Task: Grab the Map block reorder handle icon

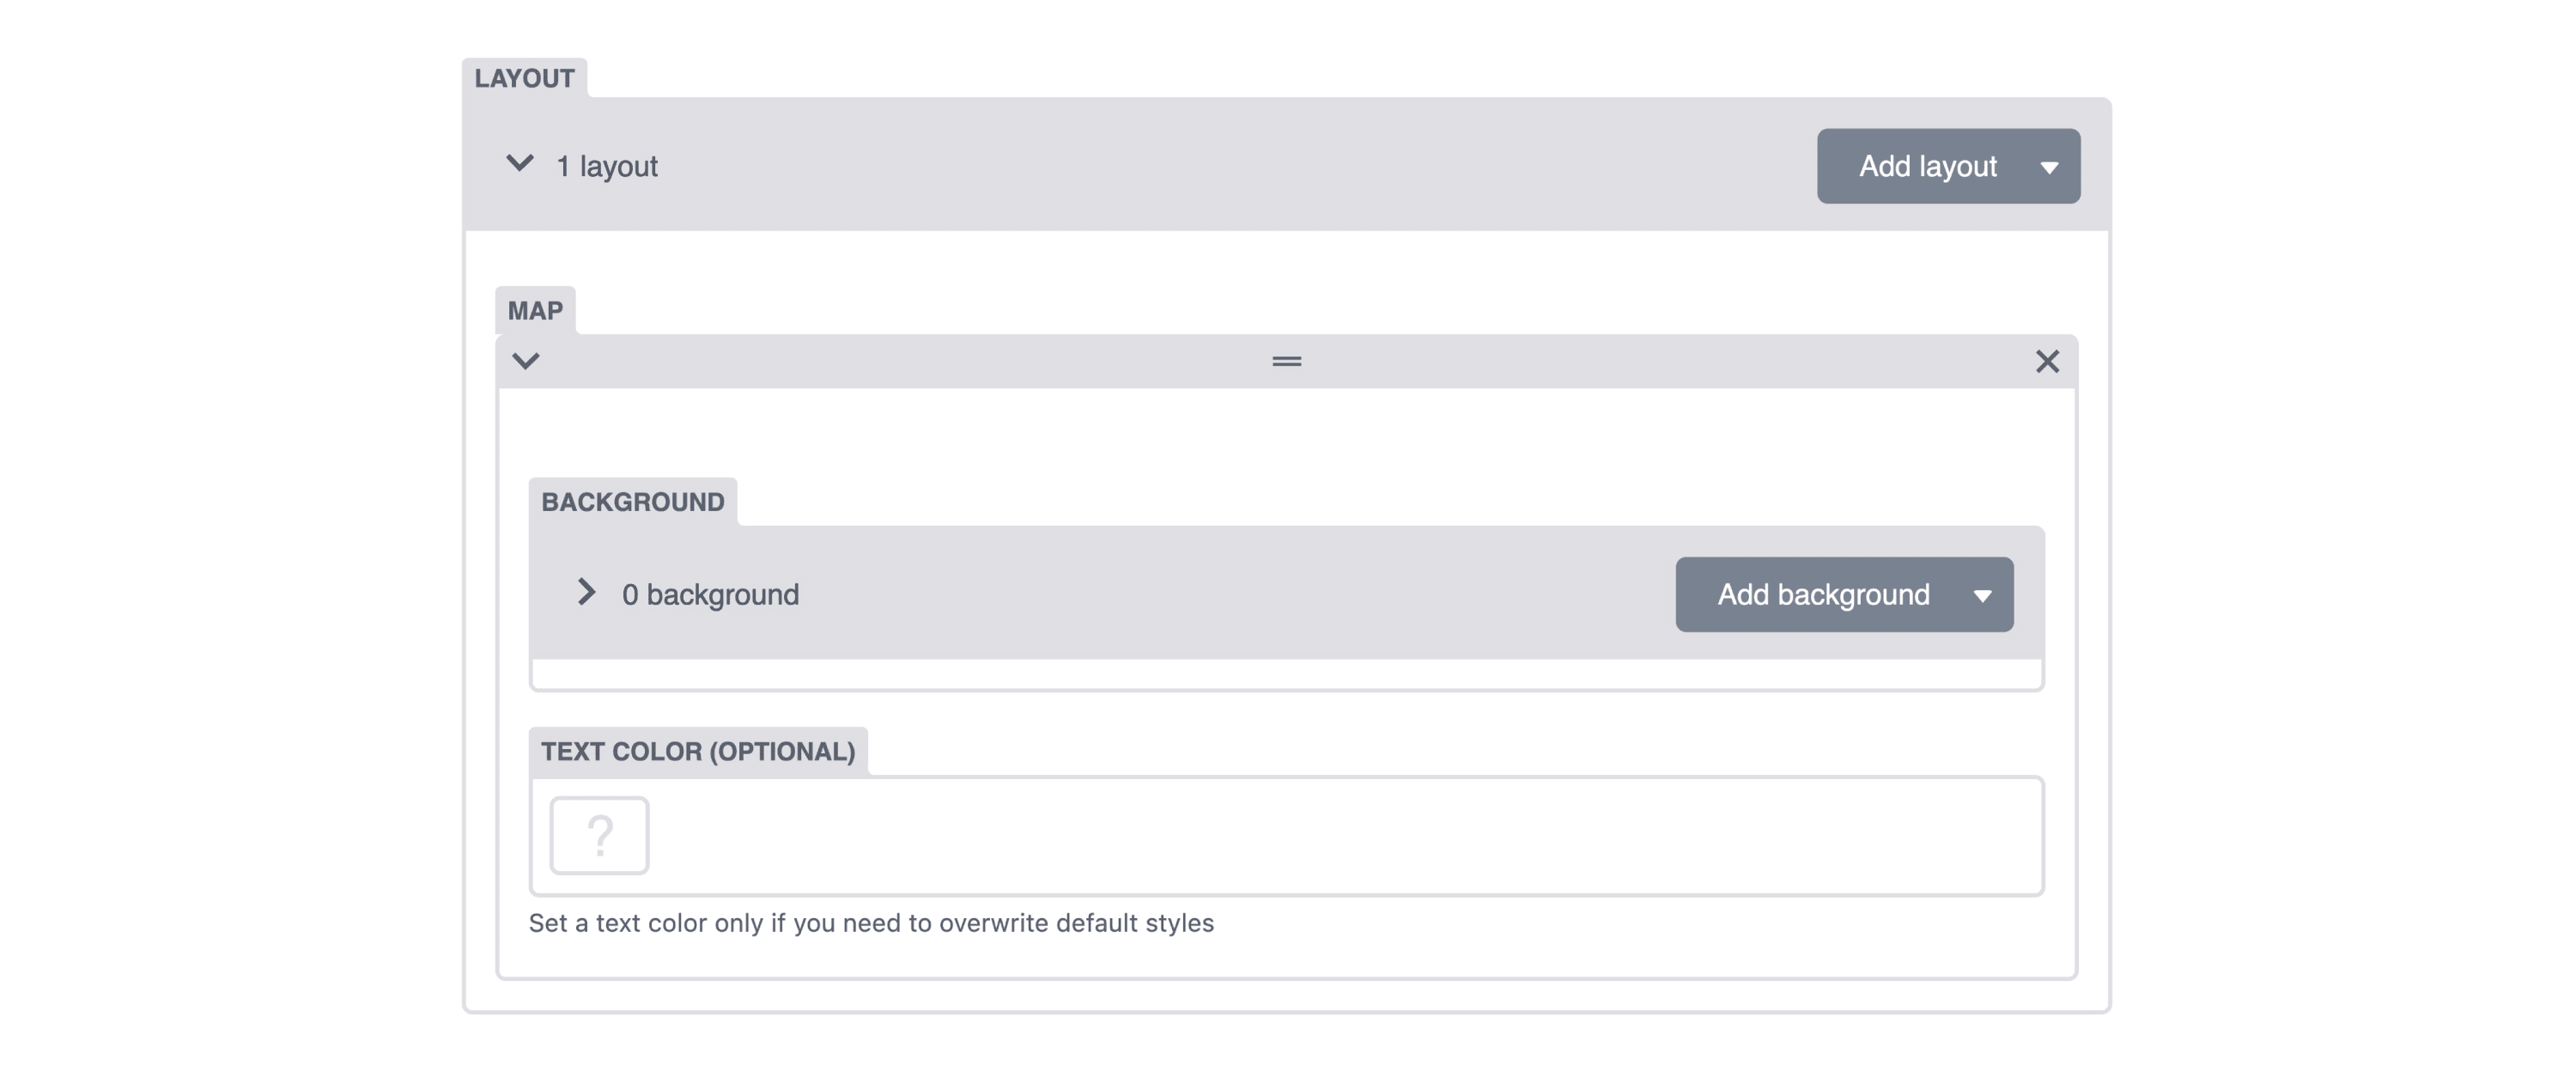Action: pos(1286,361)
